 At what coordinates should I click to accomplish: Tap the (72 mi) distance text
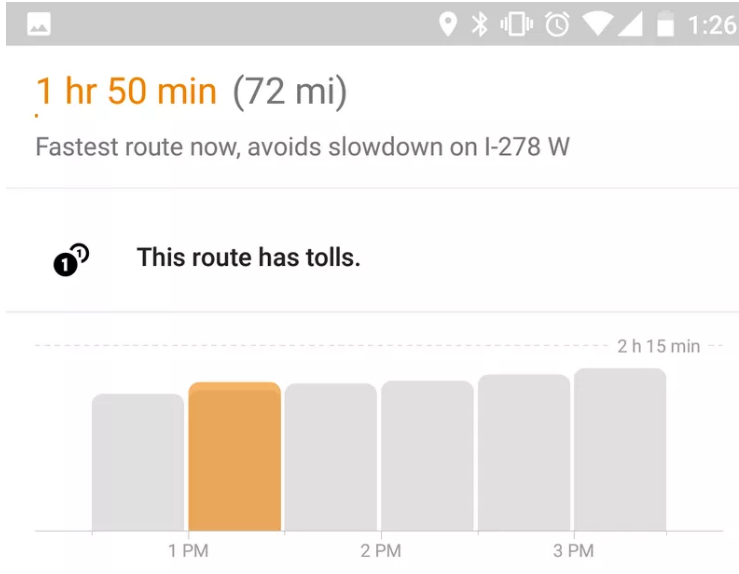(x=290, y=92)
